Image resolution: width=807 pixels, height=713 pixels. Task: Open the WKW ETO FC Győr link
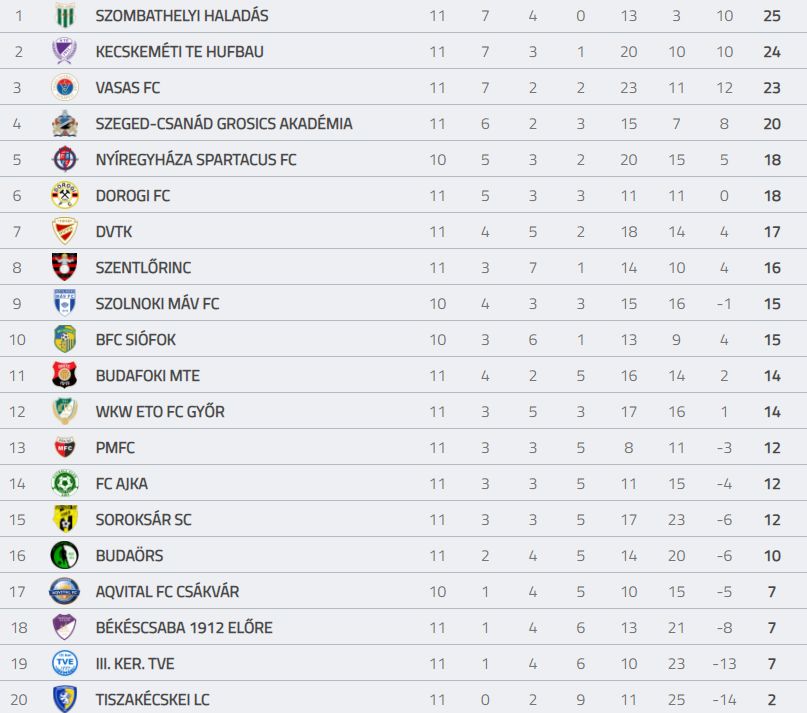coord(160,412)
